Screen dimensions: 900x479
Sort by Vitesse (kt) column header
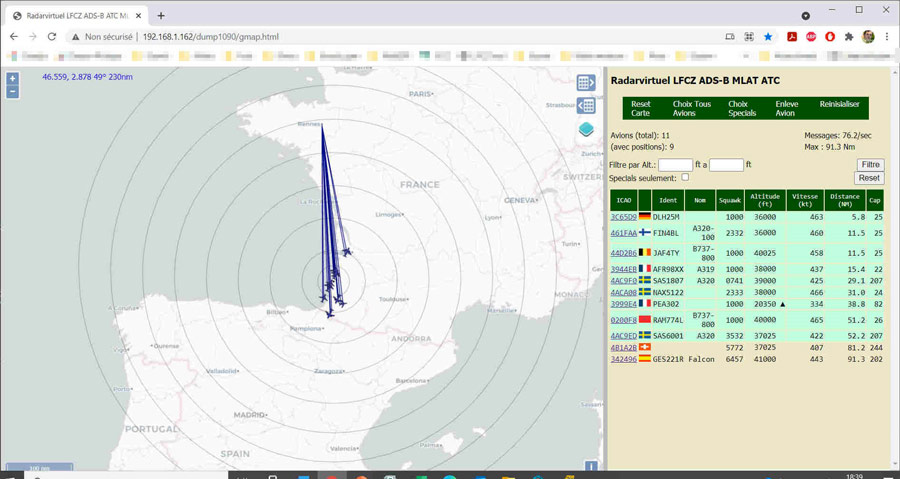coord(805,200)
